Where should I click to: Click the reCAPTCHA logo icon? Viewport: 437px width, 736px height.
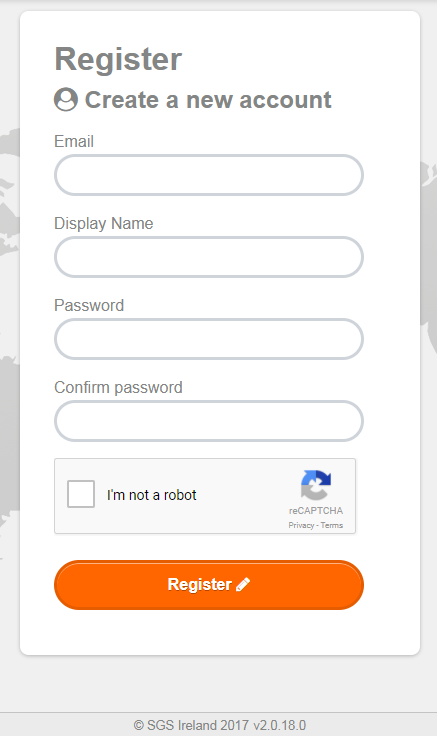tap(316, 485)
